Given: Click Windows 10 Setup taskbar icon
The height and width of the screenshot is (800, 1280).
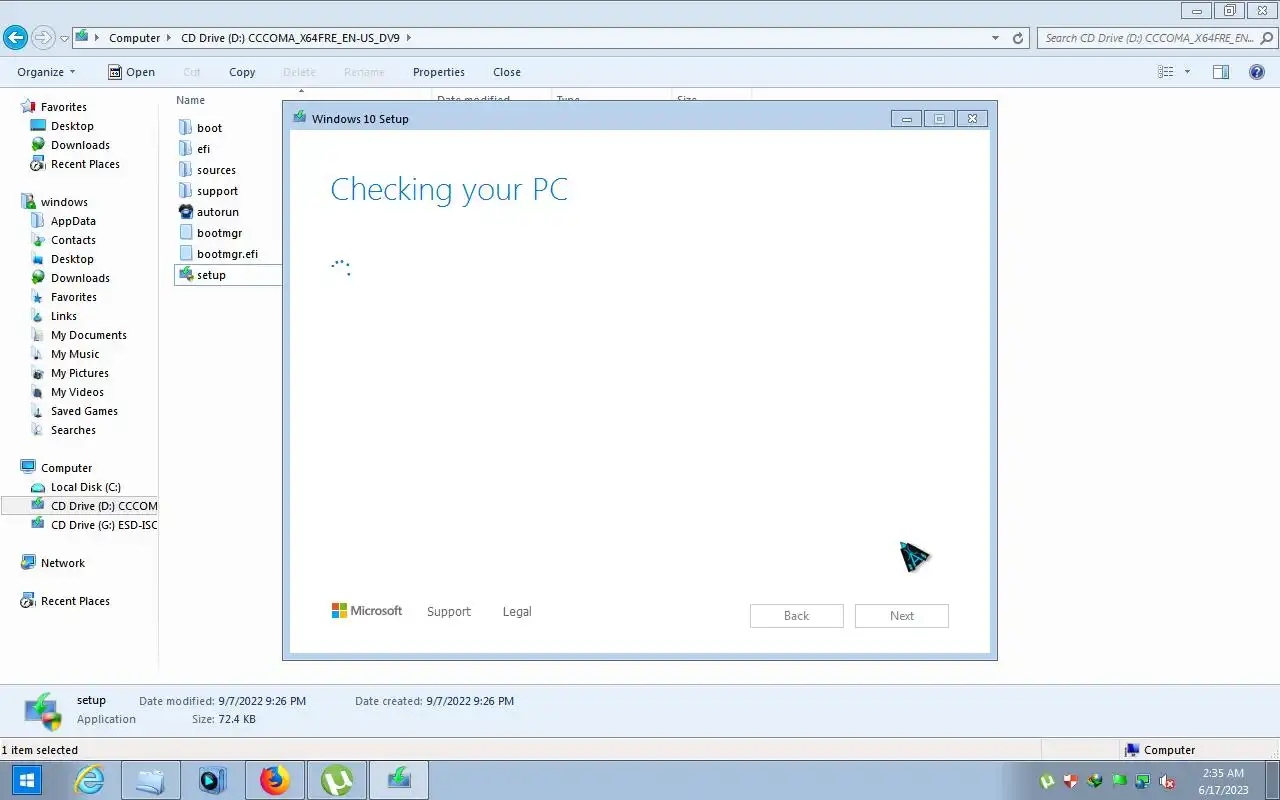Looking at the screenshot, I should 399,780.
